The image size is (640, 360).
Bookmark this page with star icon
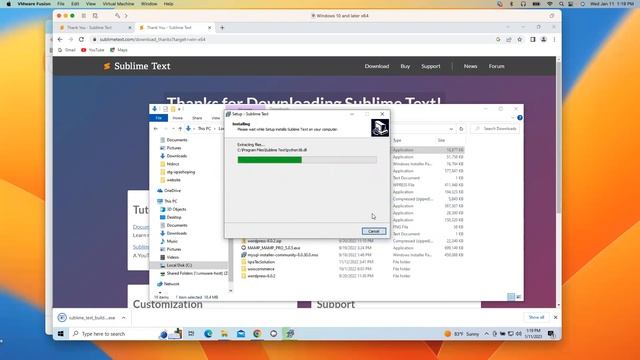click(x=520, y=40)
